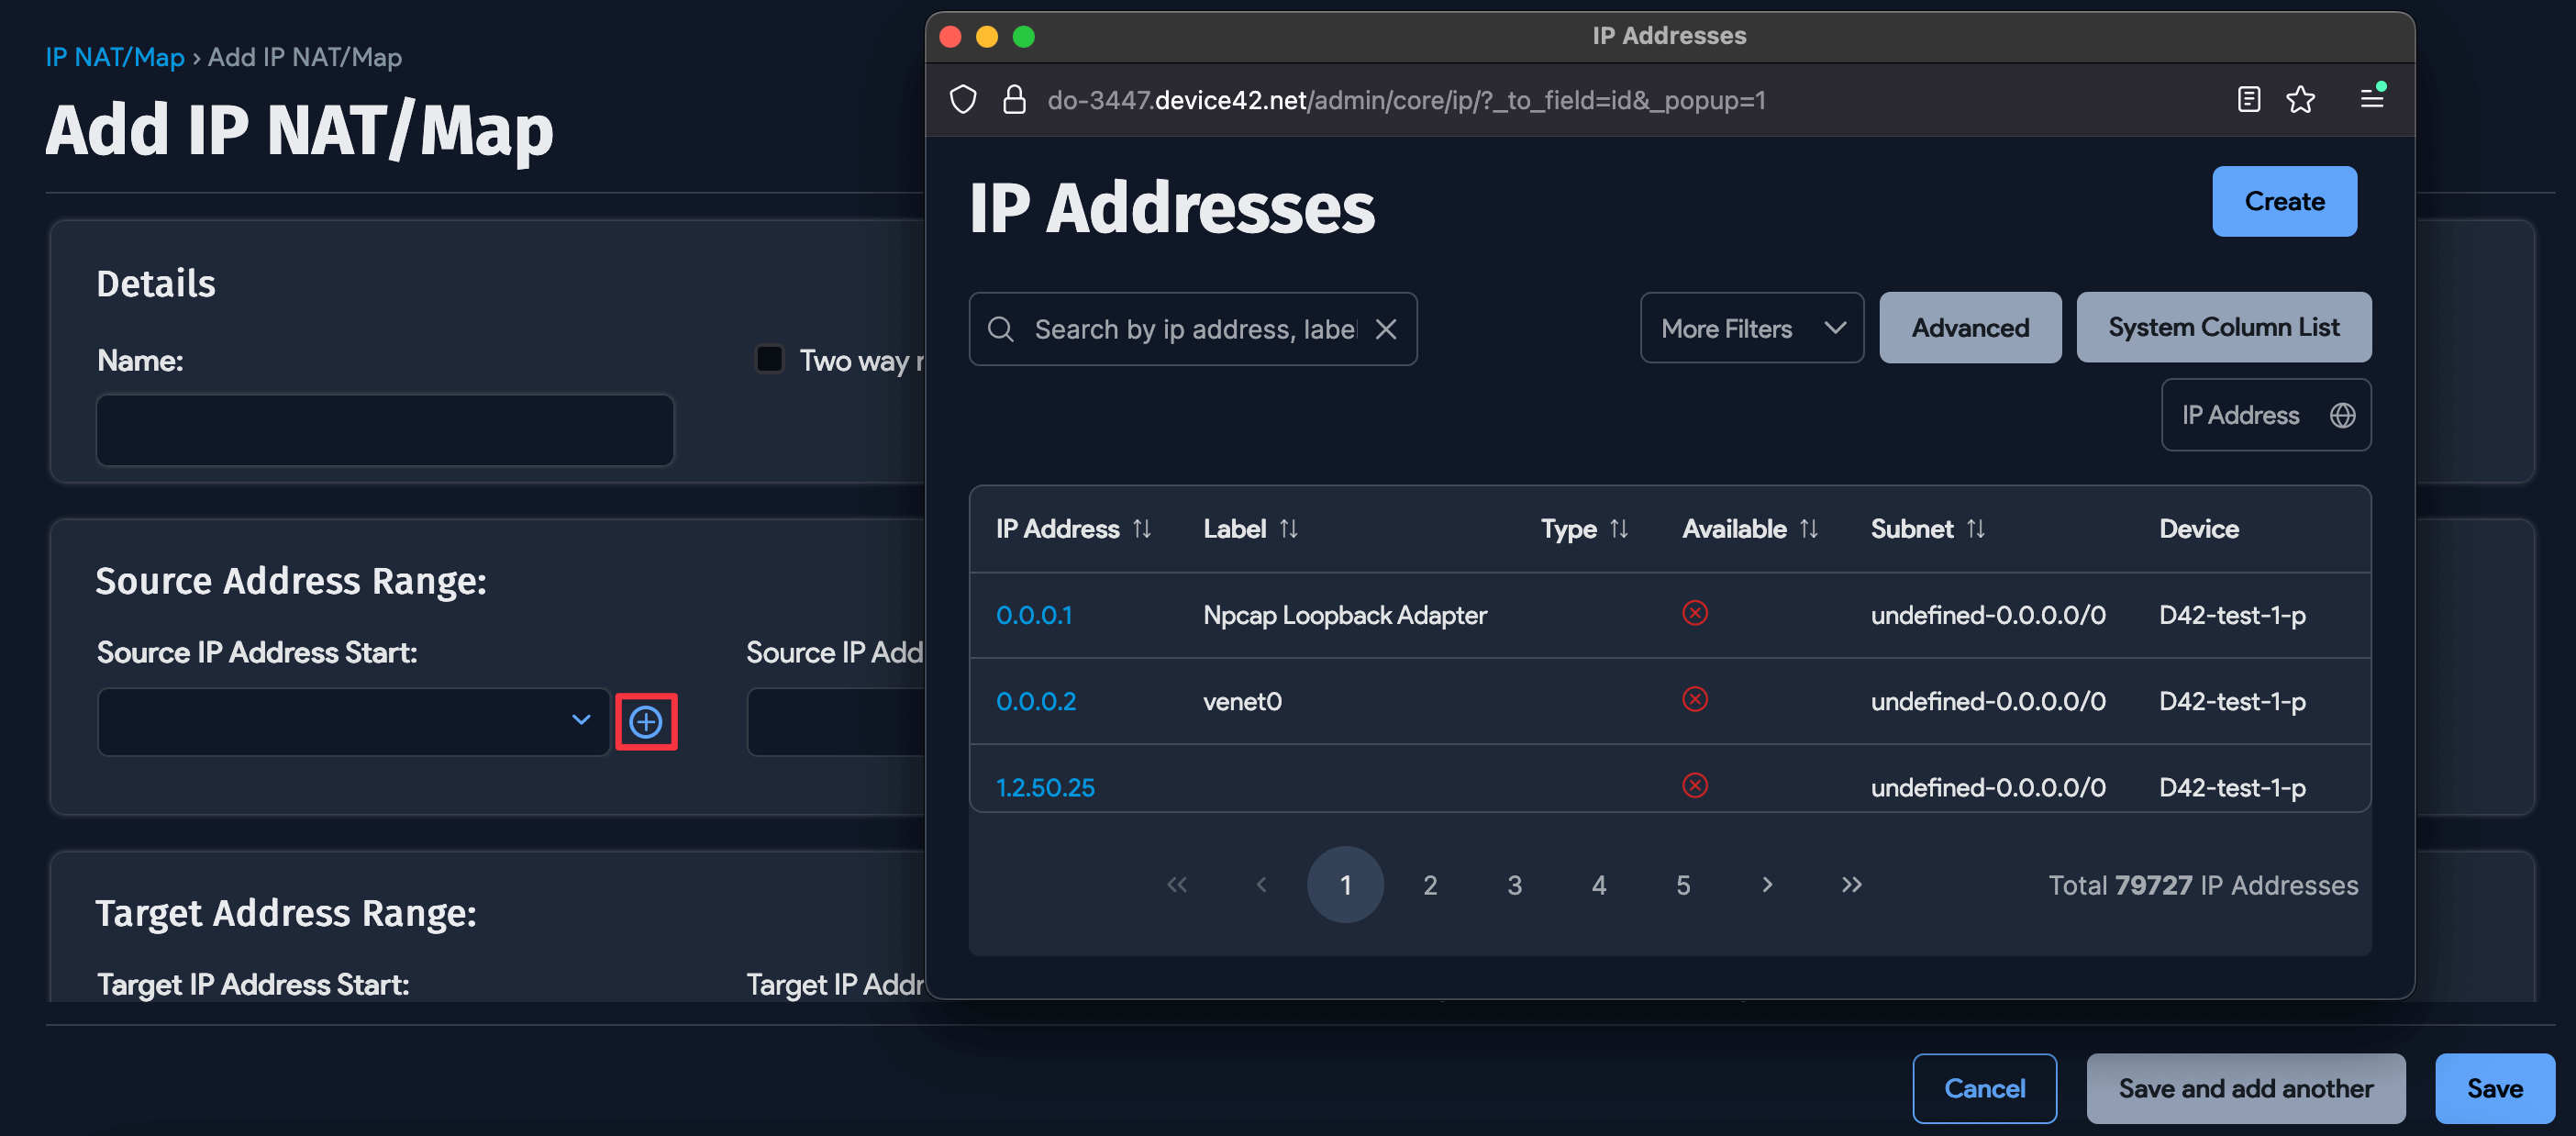Open the System Column List
Viewport: 2576px width, 1136px height.
[2224, 327]
